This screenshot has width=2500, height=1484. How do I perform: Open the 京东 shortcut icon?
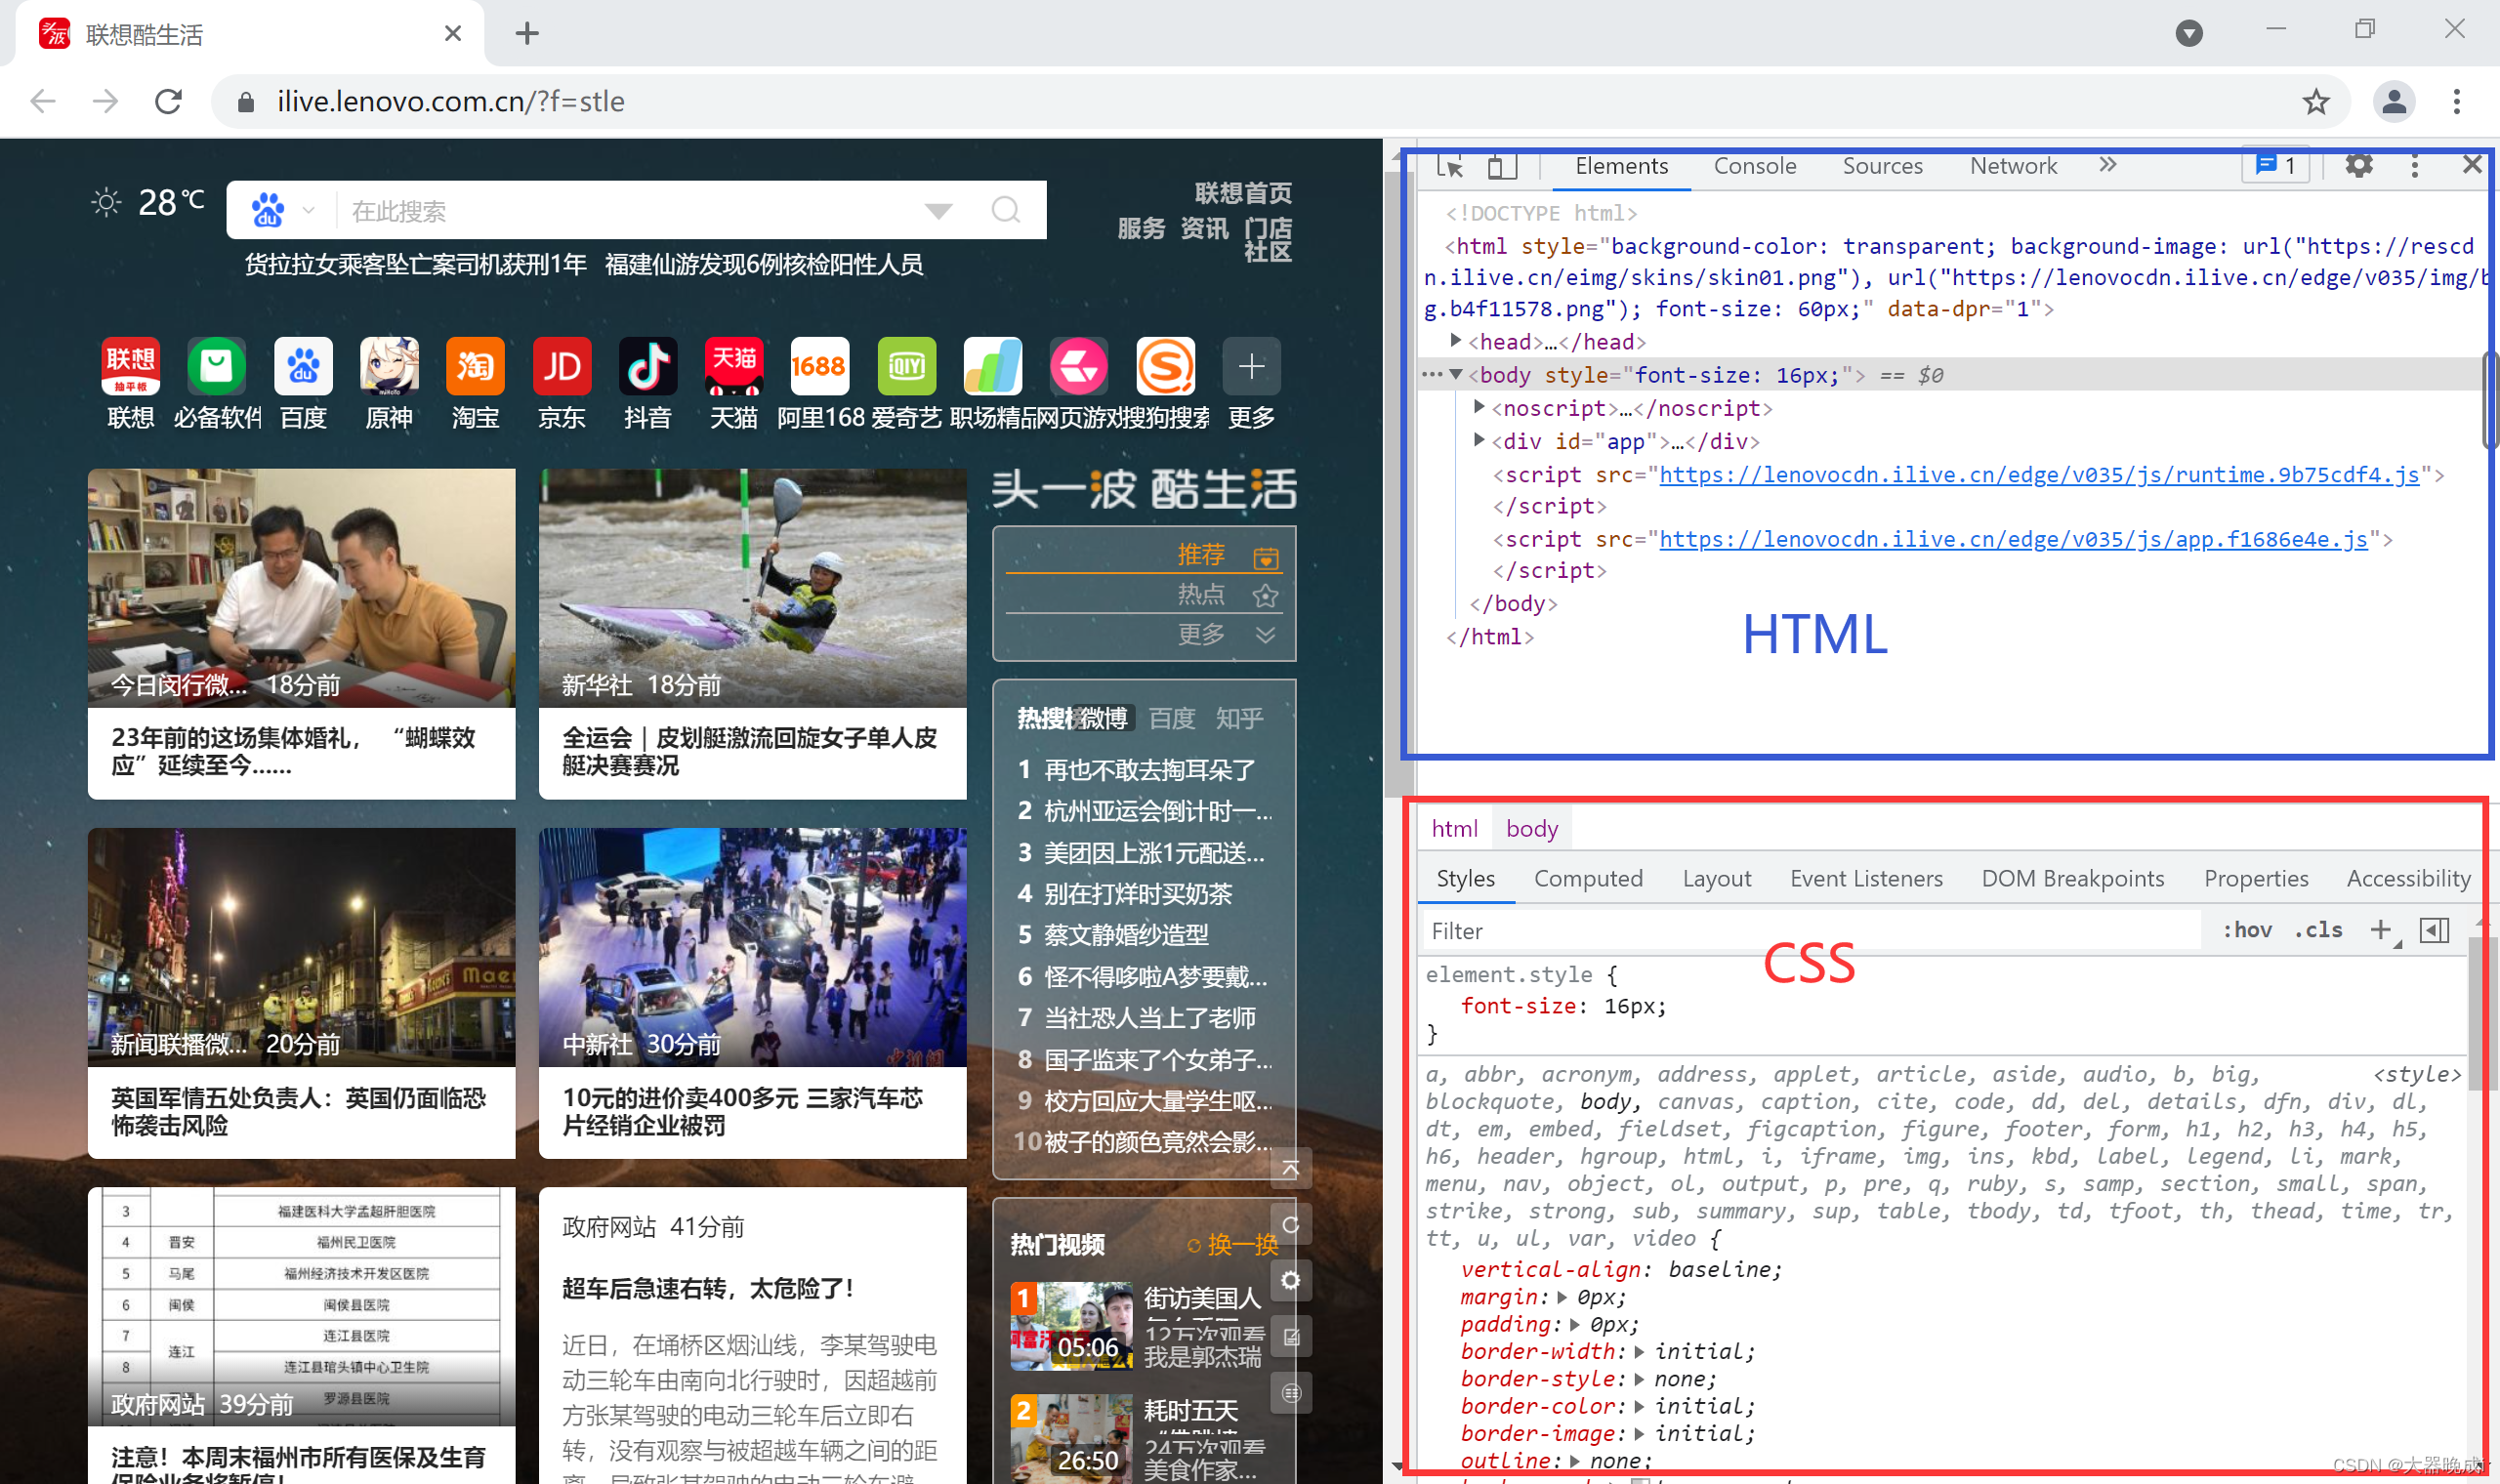click(x=561, y=366)
